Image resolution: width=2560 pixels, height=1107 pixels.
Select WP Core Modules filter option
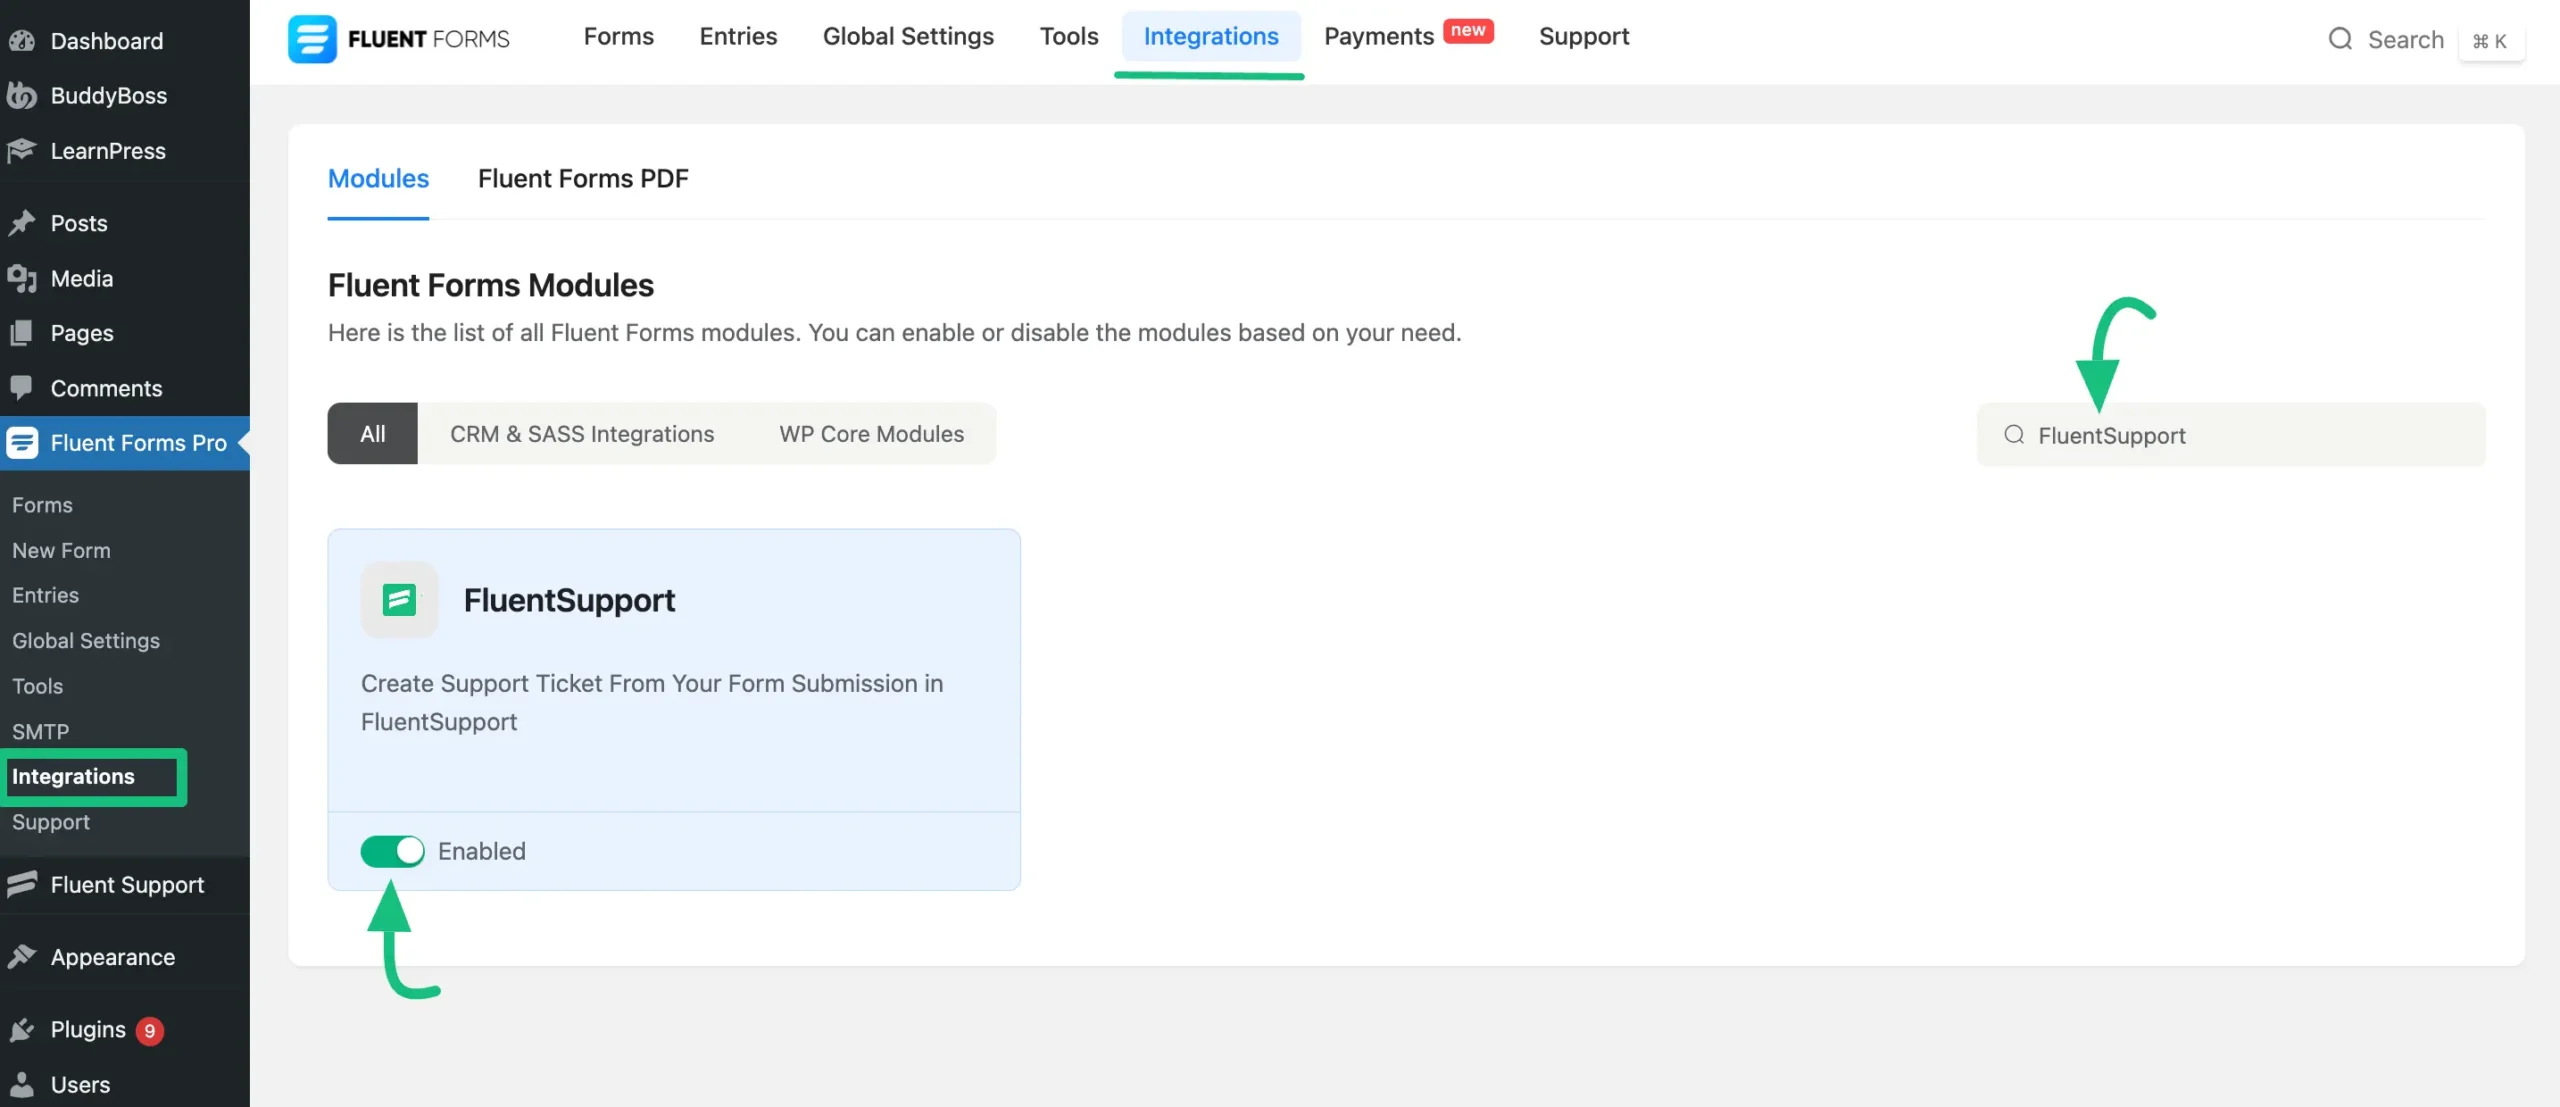(x=872, y=433)
